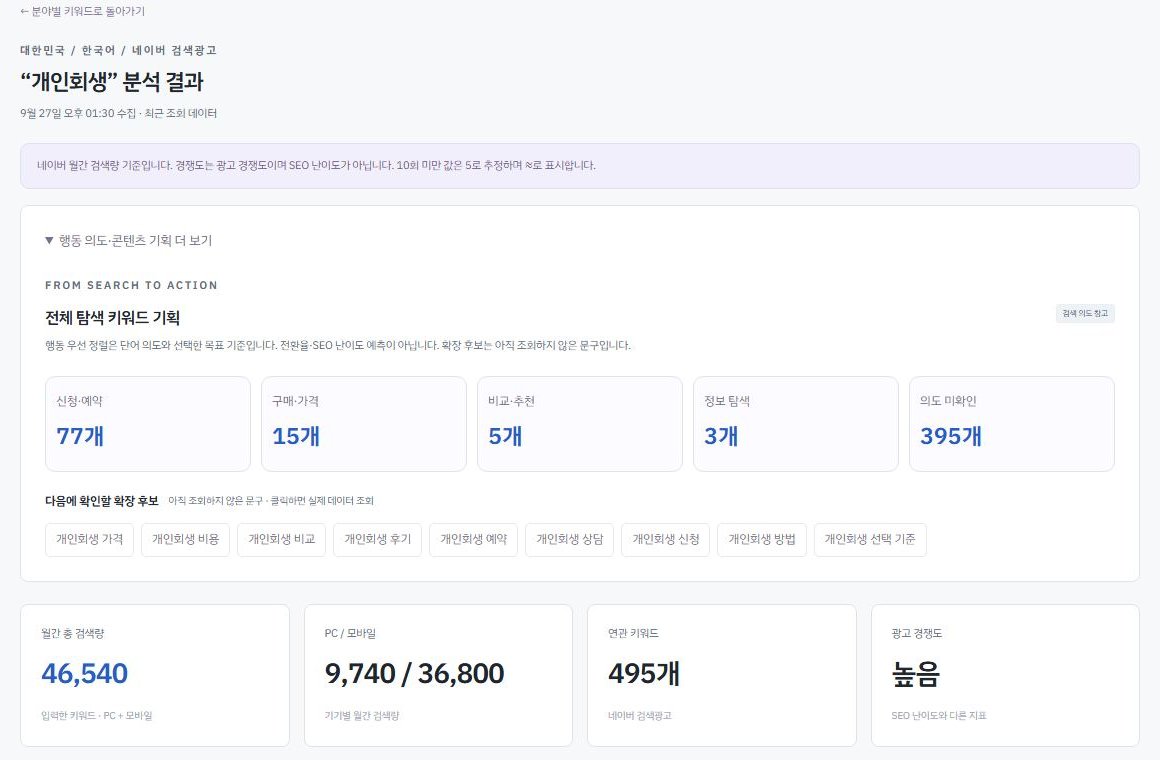Click the related keywords count '495개'
1160x760 pixels.
tap(644, 673)
